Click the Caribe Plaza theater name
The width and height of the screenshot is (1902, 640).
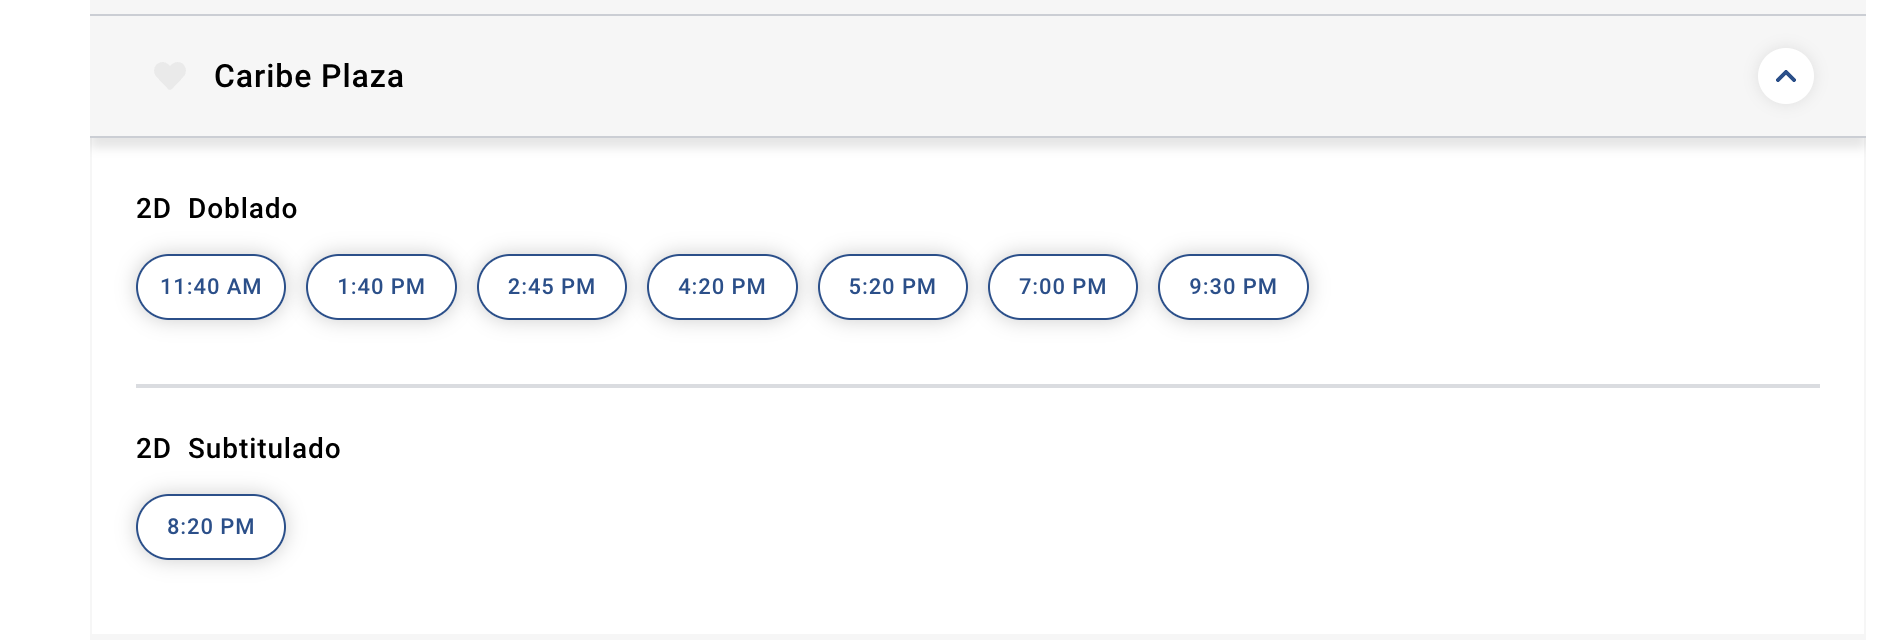click(309, 76)
